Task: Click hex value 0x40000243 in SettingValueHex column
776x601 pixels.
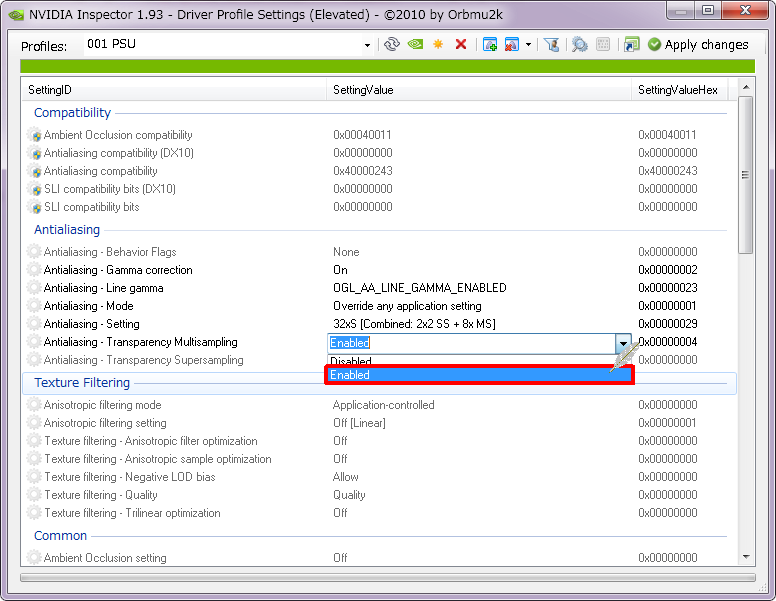Action: click(x=668, y=171)
